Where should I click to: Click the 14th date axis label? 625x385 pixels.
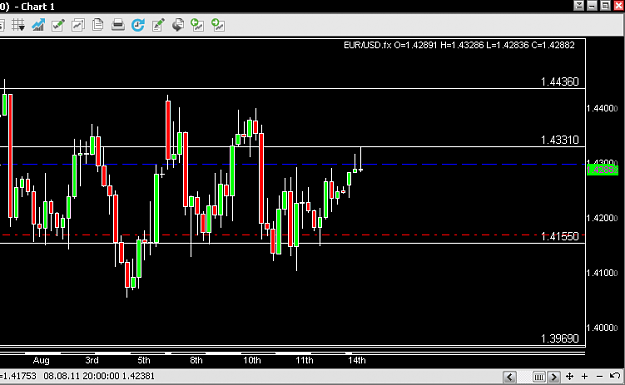tap(357, 360)
